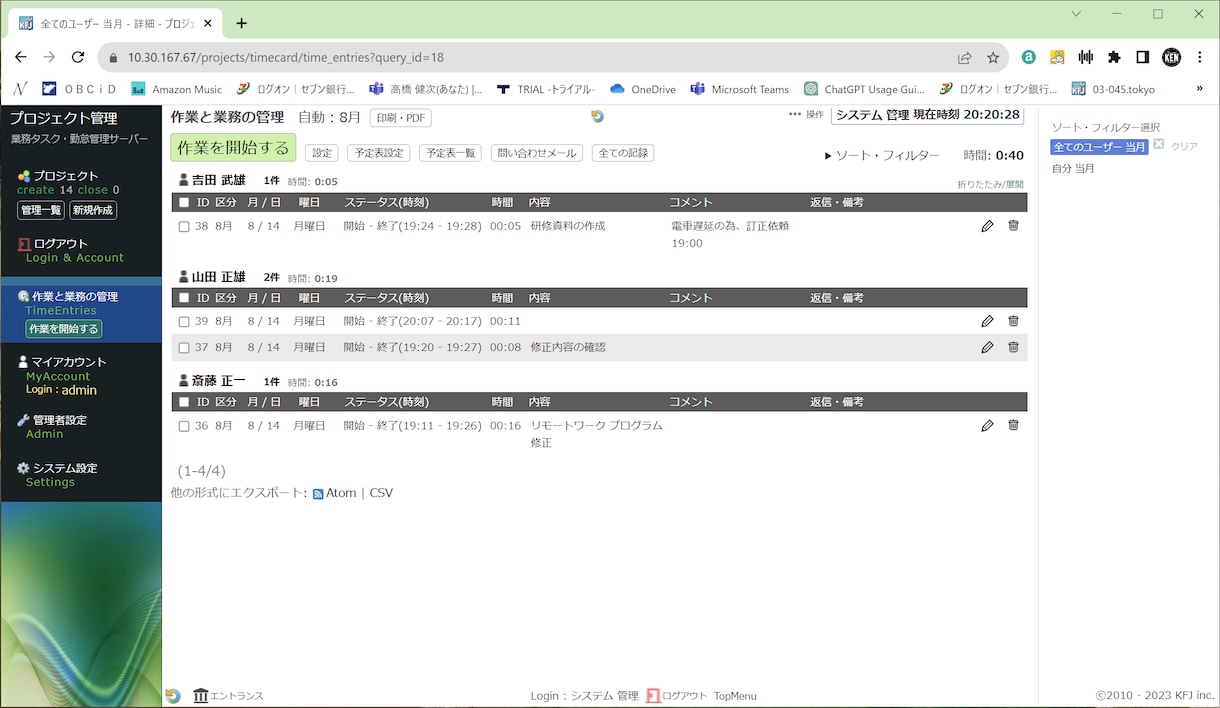Image resolution: width=1220 pixels, height=708 pixels.
Task: Open プロジェクト in sidebar
Action: (66, 176)
